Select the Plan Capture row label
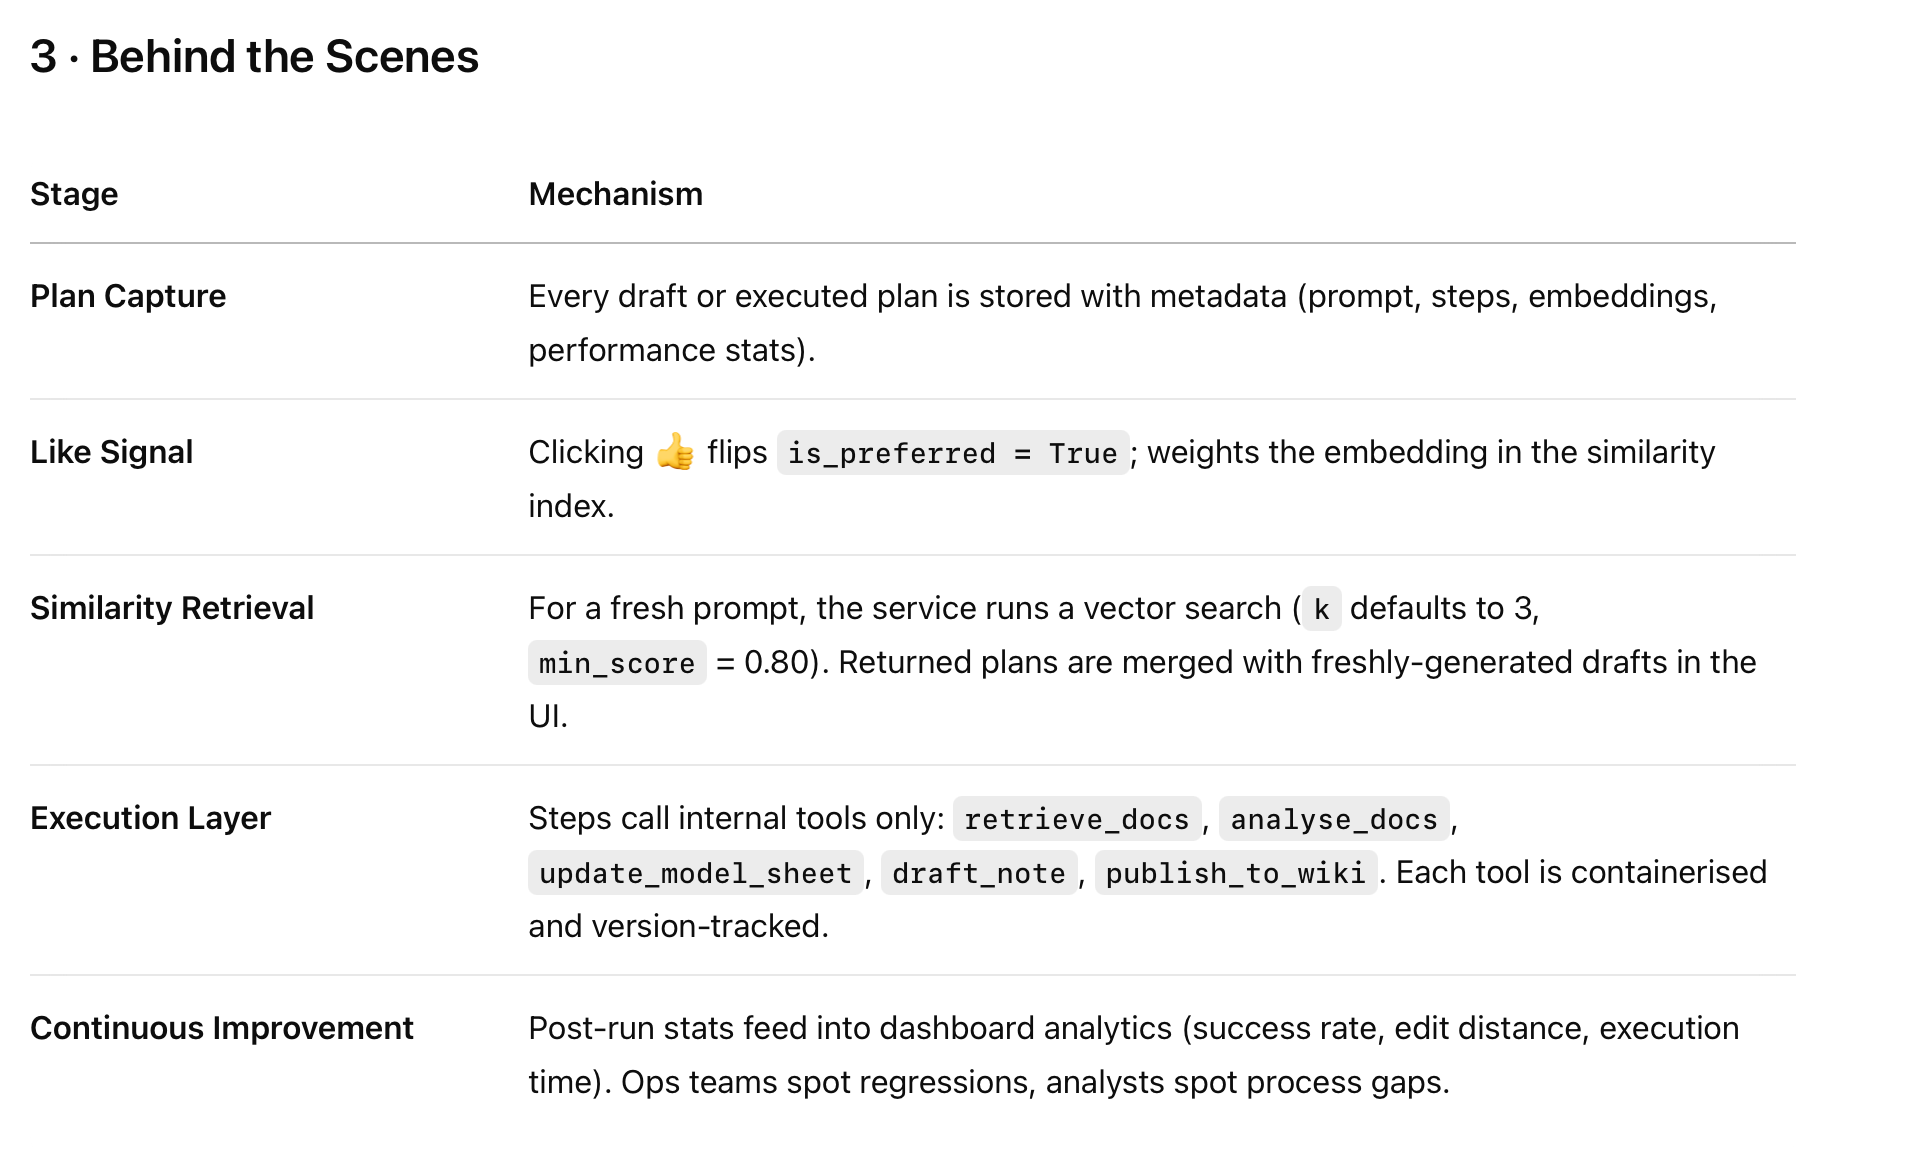The height and width of the screenshot is (1174, 1932). pos(128,296)
